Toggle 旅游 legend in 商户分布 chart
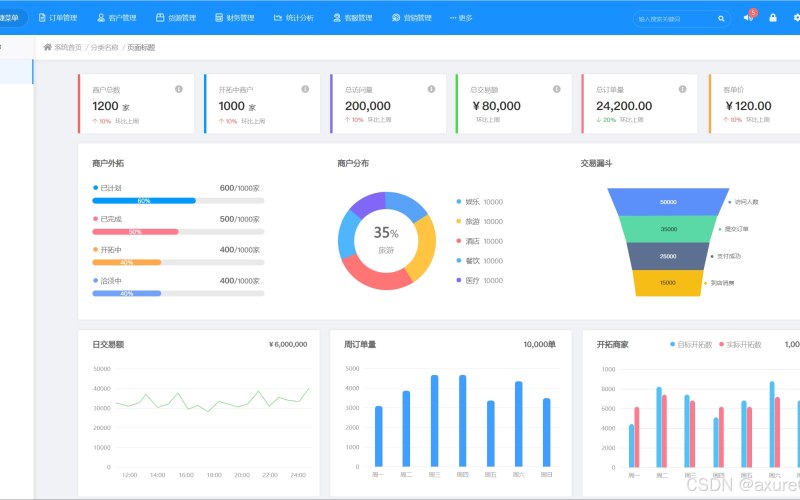The width and height of the screenshot is (800, 500). tap(479, 221)
